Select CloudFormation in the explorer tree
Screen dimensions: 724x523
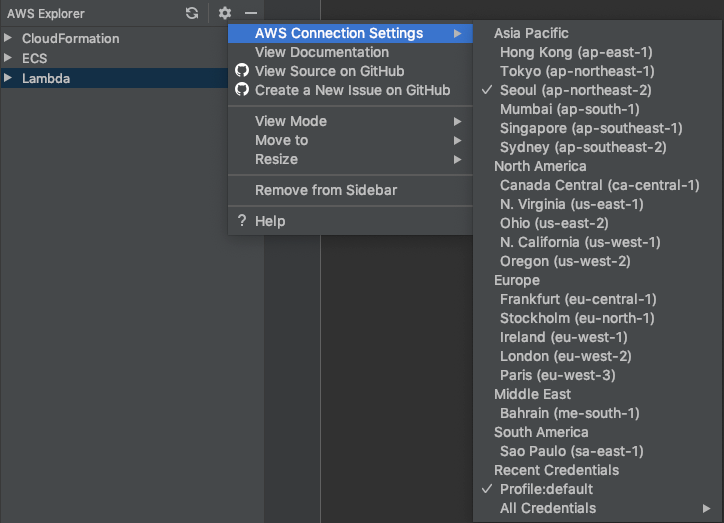[71, 38]
